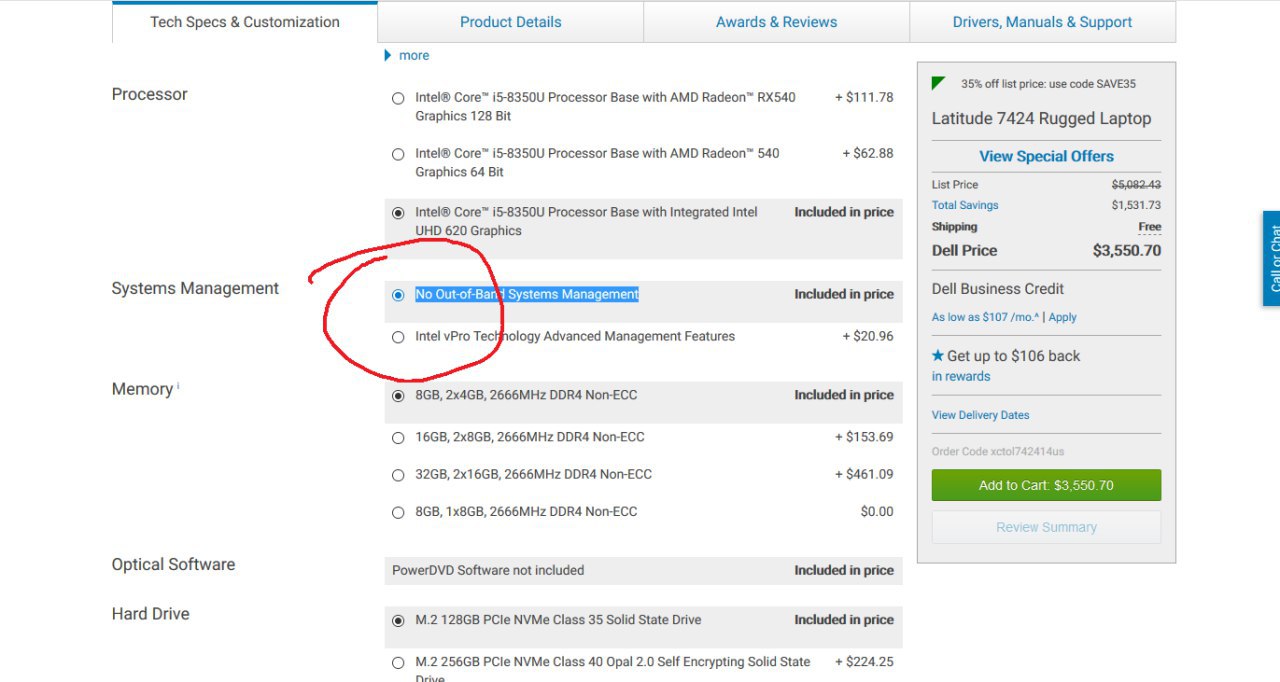This screenshot has height=682, width=1280.
Task: Click the Total Savings amount $1,531.73
Action: point(1136,205)
